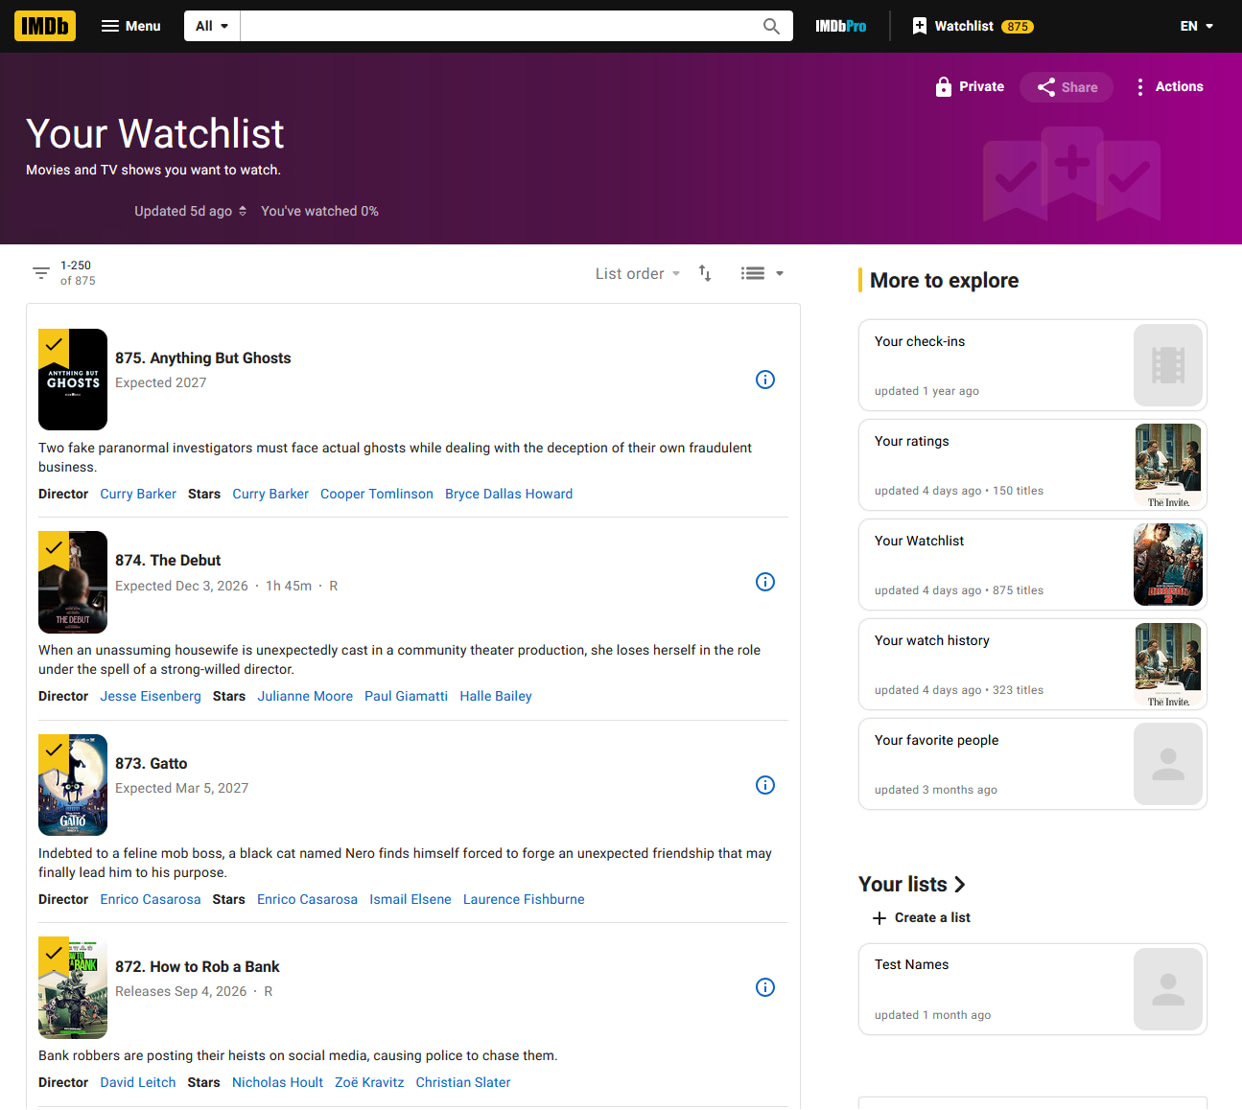Open Bryce Dallas Howard's page
The width and height of the screenshot is (1242, 1110).
click(509, 494)
